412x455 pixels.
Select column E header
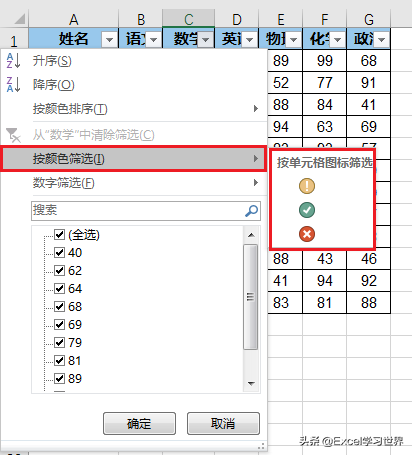point(281,20)
